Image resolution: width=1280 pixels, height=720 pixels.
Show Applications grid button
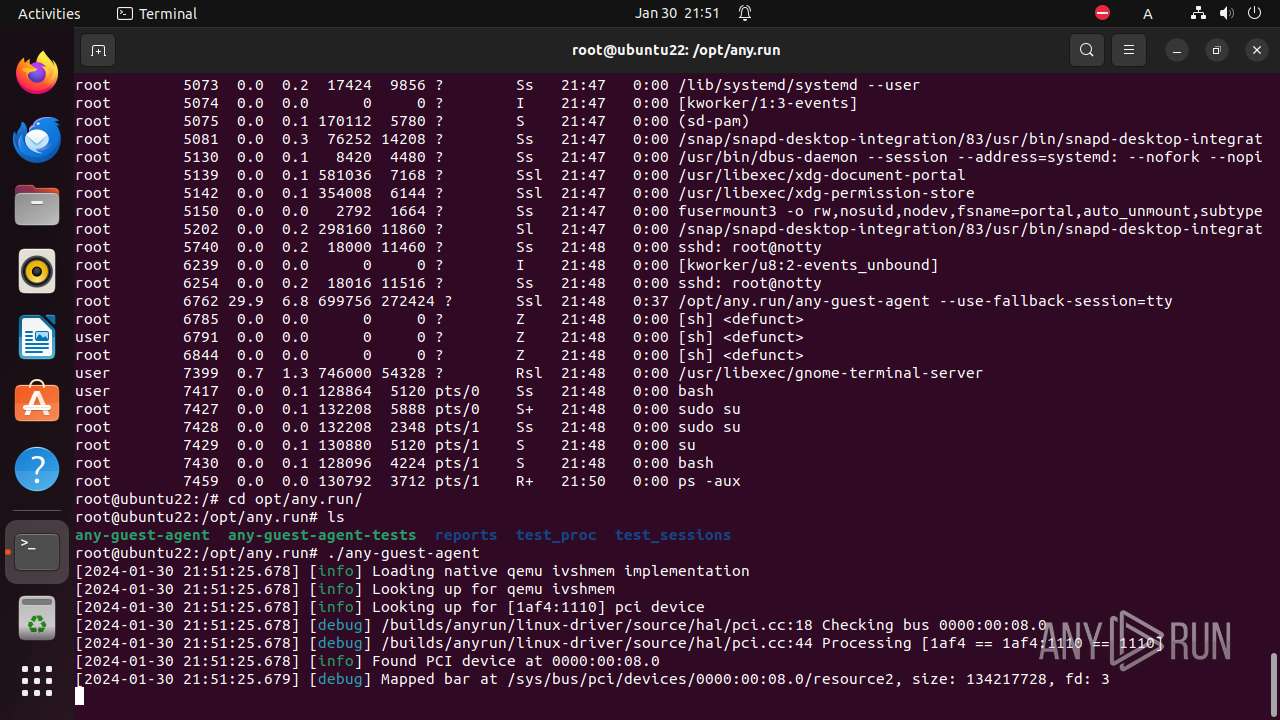point(37,681)
